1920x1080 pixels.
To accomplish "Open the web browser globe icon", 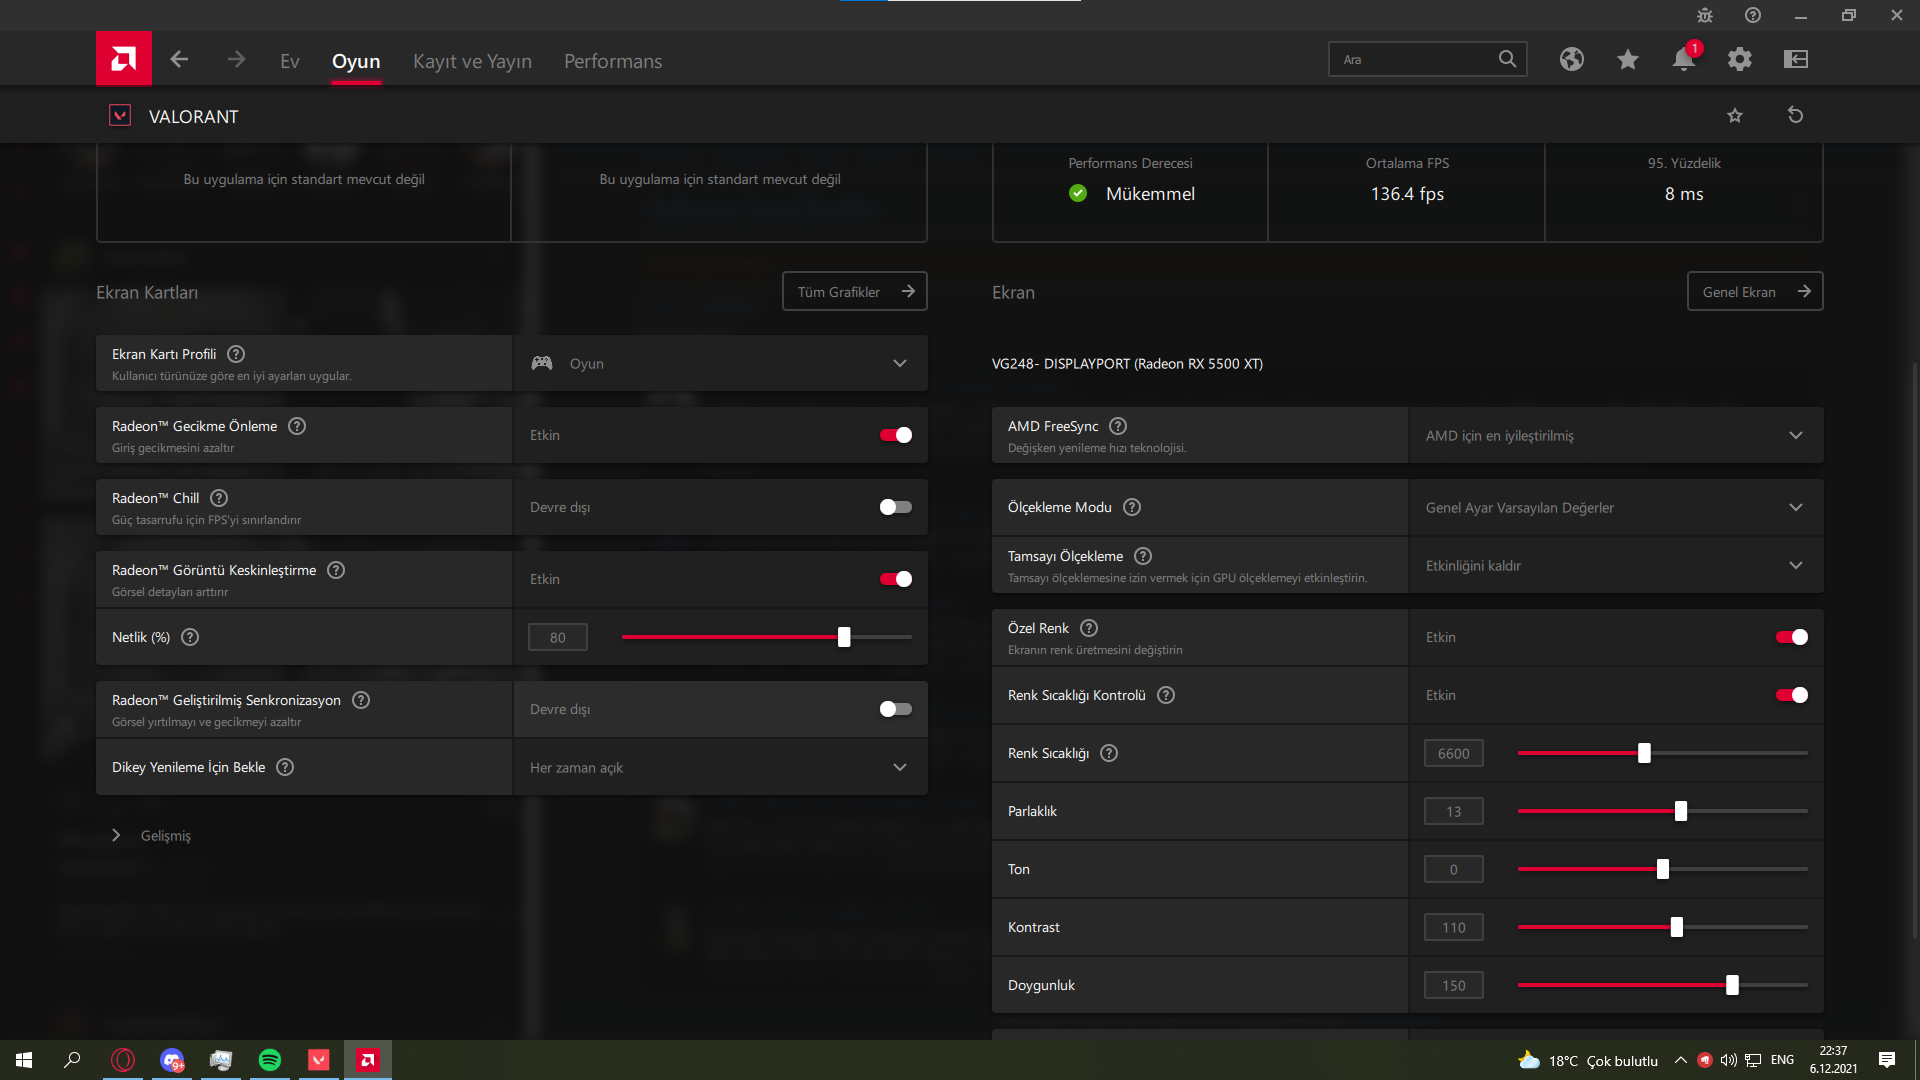I will pyautogui.click(x=1572, y=59).
